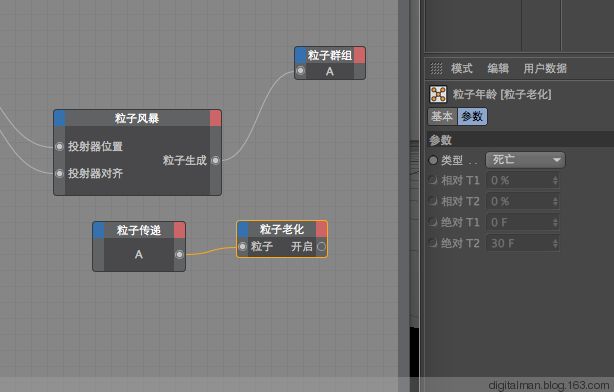
Task: Open the 类型 dropdown showing 死亡
Action: click(x=526, y=160)
